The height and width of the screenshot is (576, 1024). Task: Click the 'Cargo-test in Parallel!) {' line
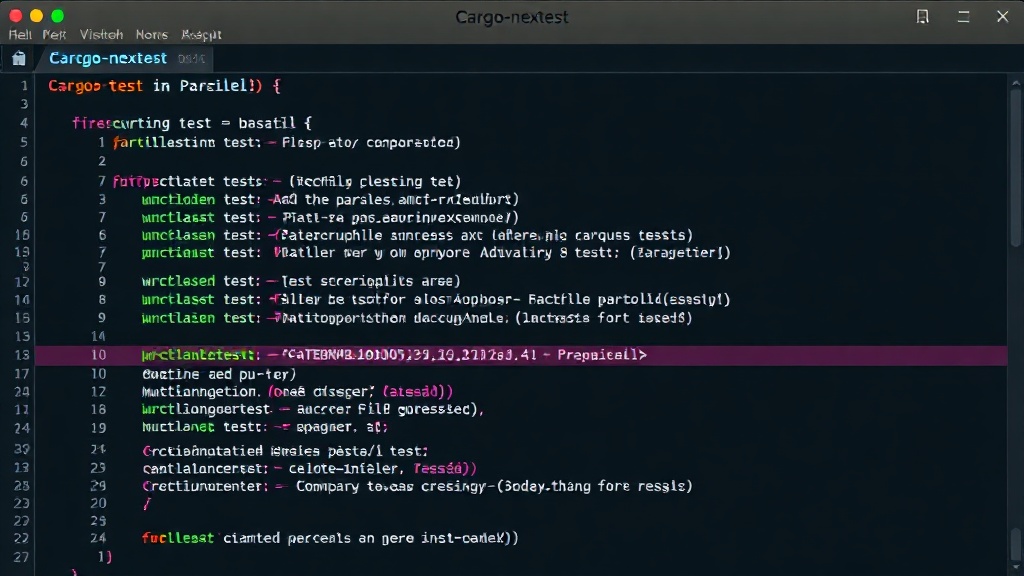[165, 86]
